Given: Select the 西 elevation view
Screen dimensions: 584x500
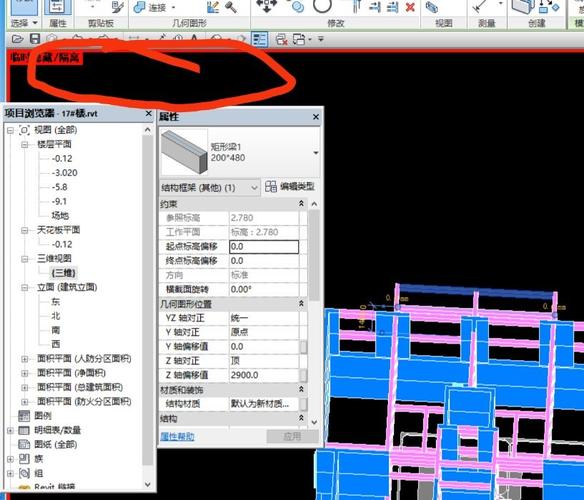Looking at the screenshot, I should coord(55,344).
